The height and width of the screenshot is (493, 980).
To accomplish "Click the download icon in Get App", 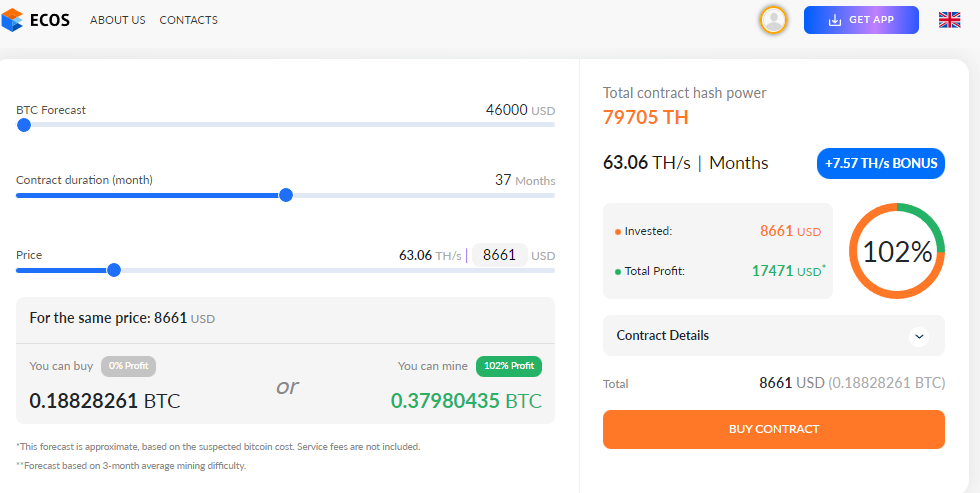I will [x=834, y=20].
